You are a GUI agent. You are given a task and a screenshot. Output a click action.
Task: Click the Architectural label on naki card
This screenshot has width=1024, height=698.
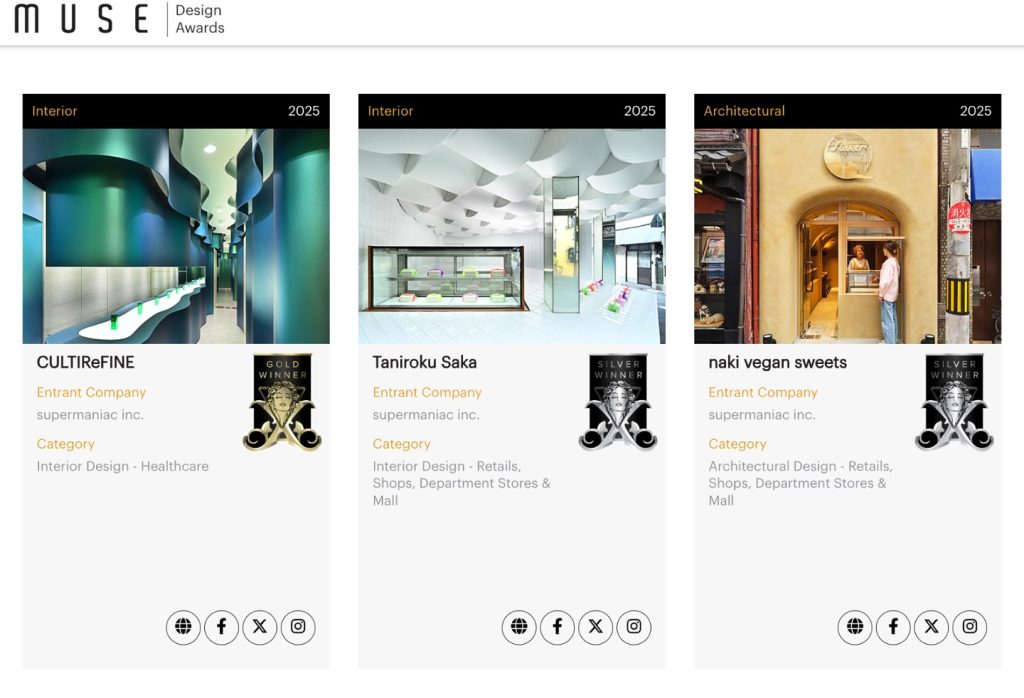(x=744, y=111)
